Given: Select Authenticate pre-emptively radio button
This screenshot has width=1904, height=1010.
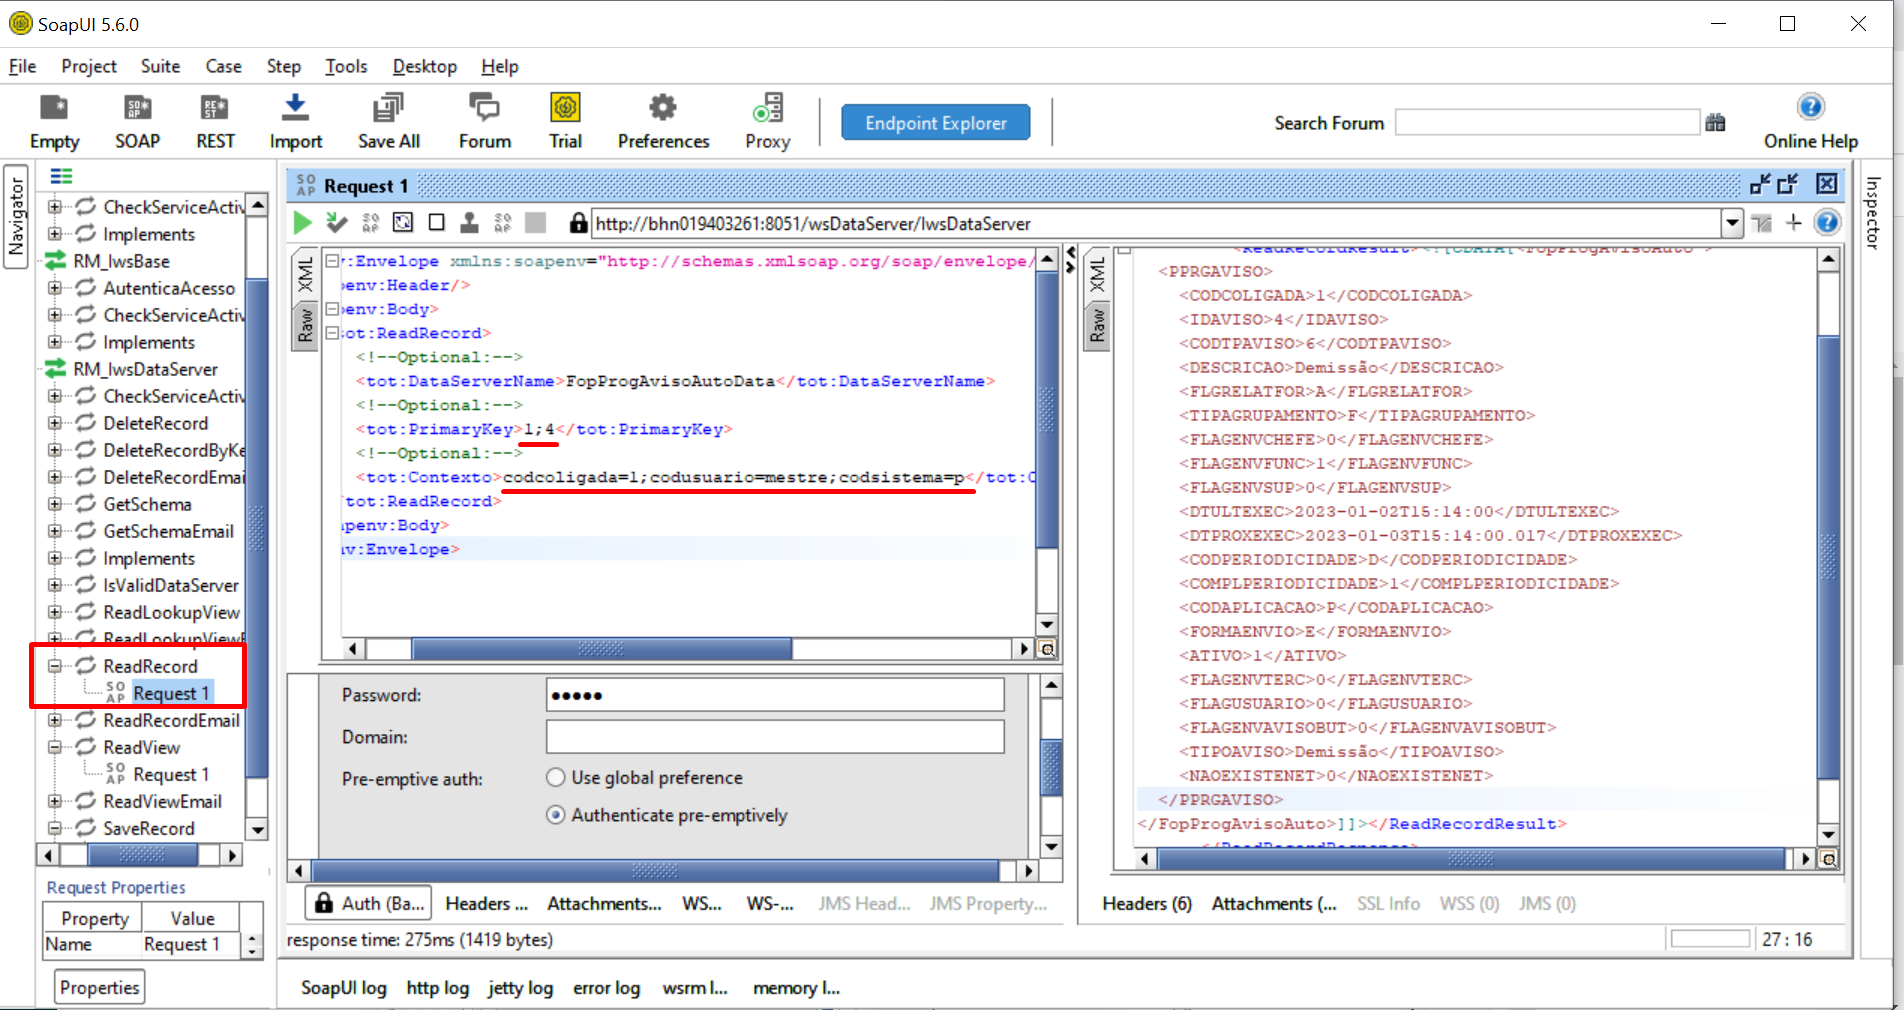Looking at the screenshot, I should [556, 815].
